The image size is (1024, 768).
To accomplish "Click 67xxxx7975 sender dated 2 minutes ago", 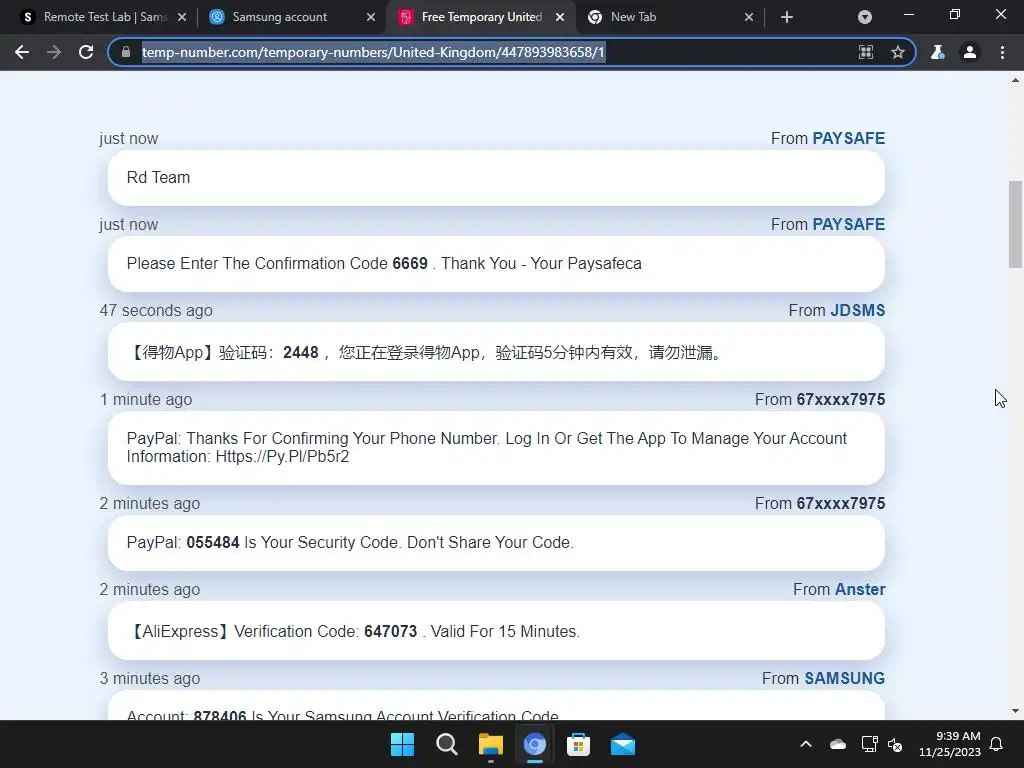I will click(840, 504).
